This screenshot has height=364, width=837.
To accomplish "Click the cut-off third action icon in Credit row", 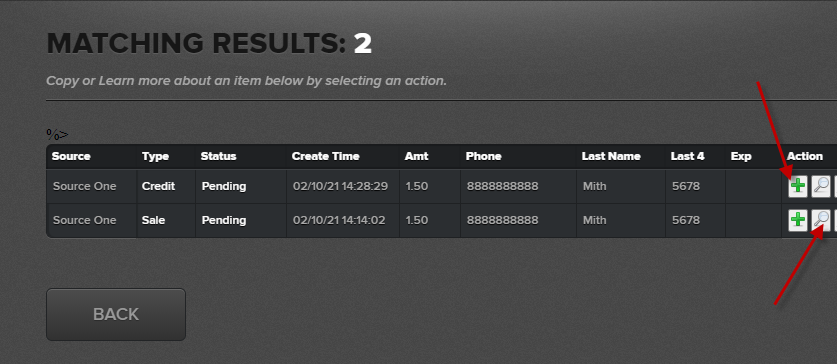I will 835,186.
